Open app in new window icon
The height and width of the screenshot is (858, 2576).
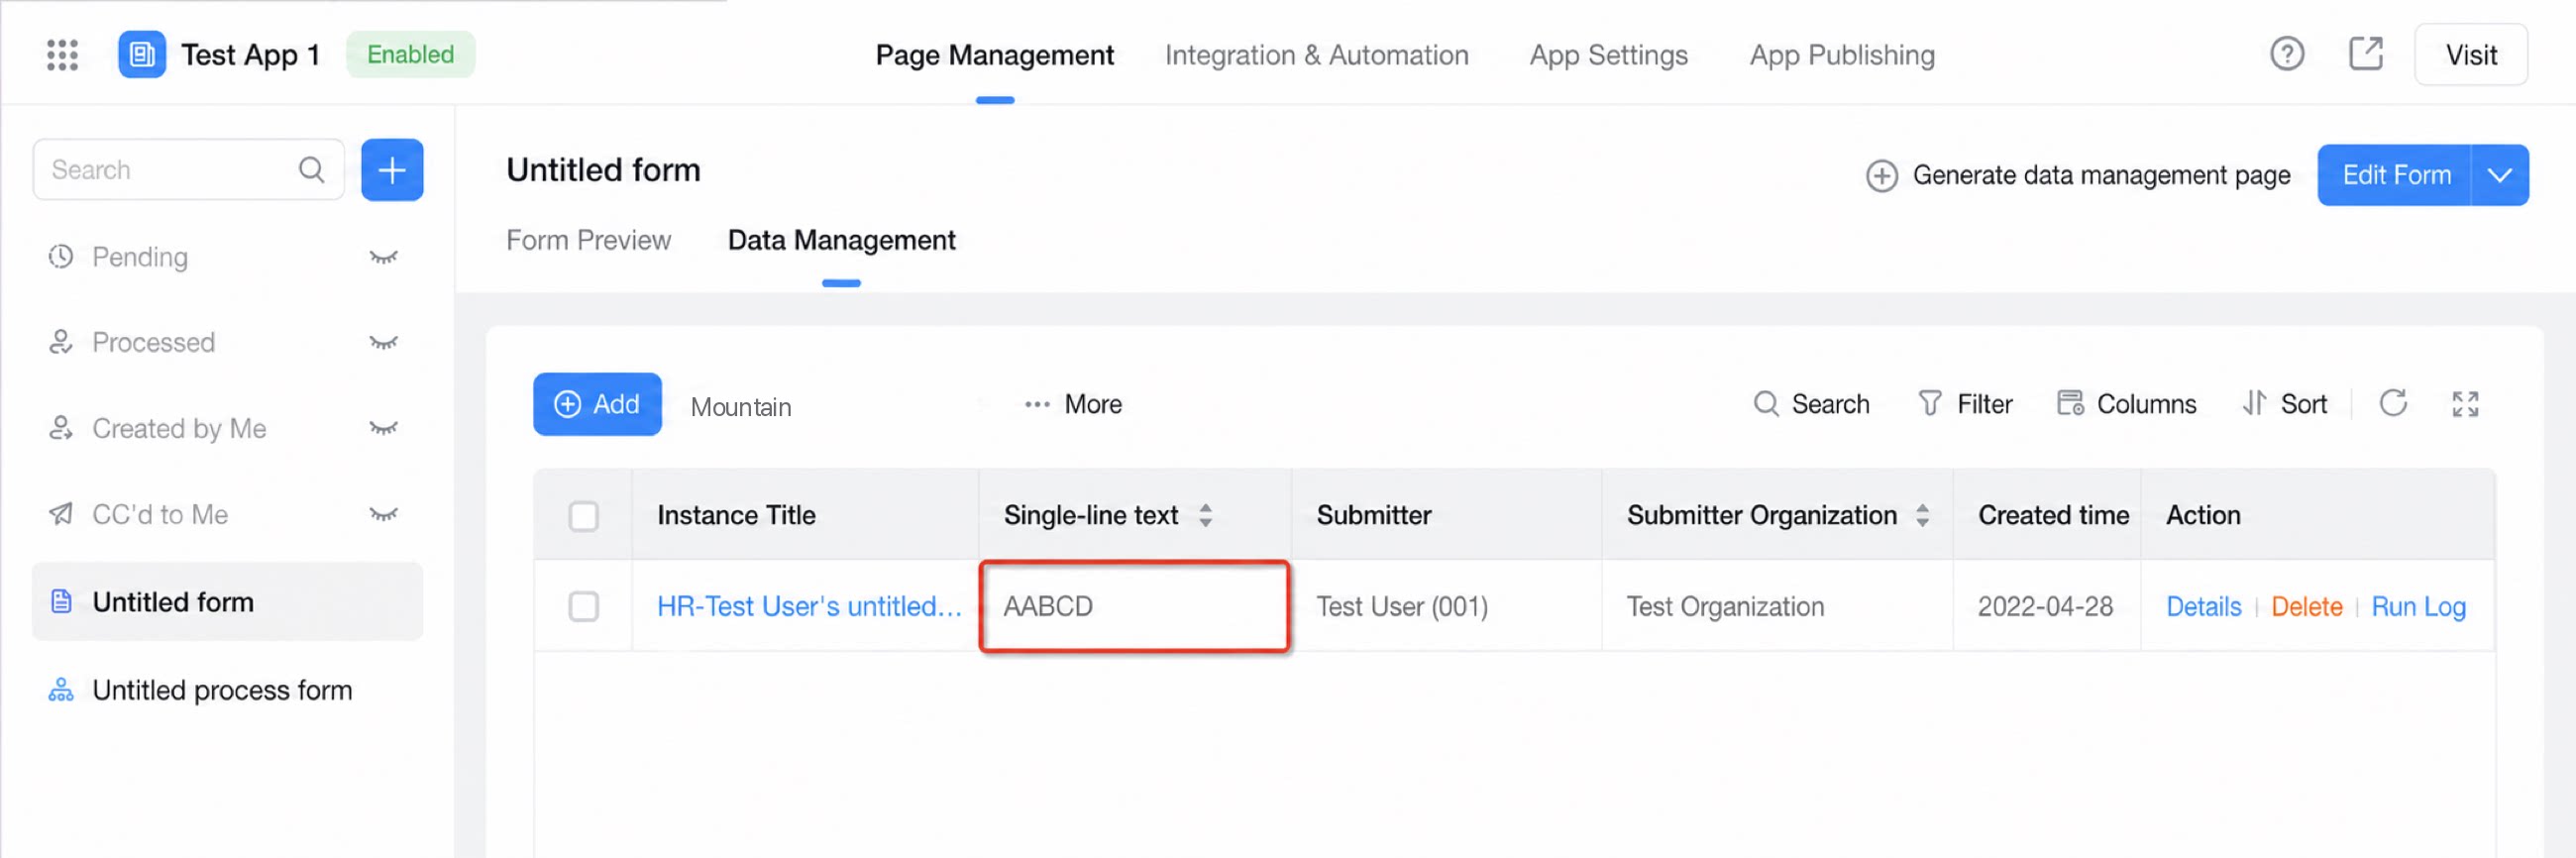coord(2365,54)
